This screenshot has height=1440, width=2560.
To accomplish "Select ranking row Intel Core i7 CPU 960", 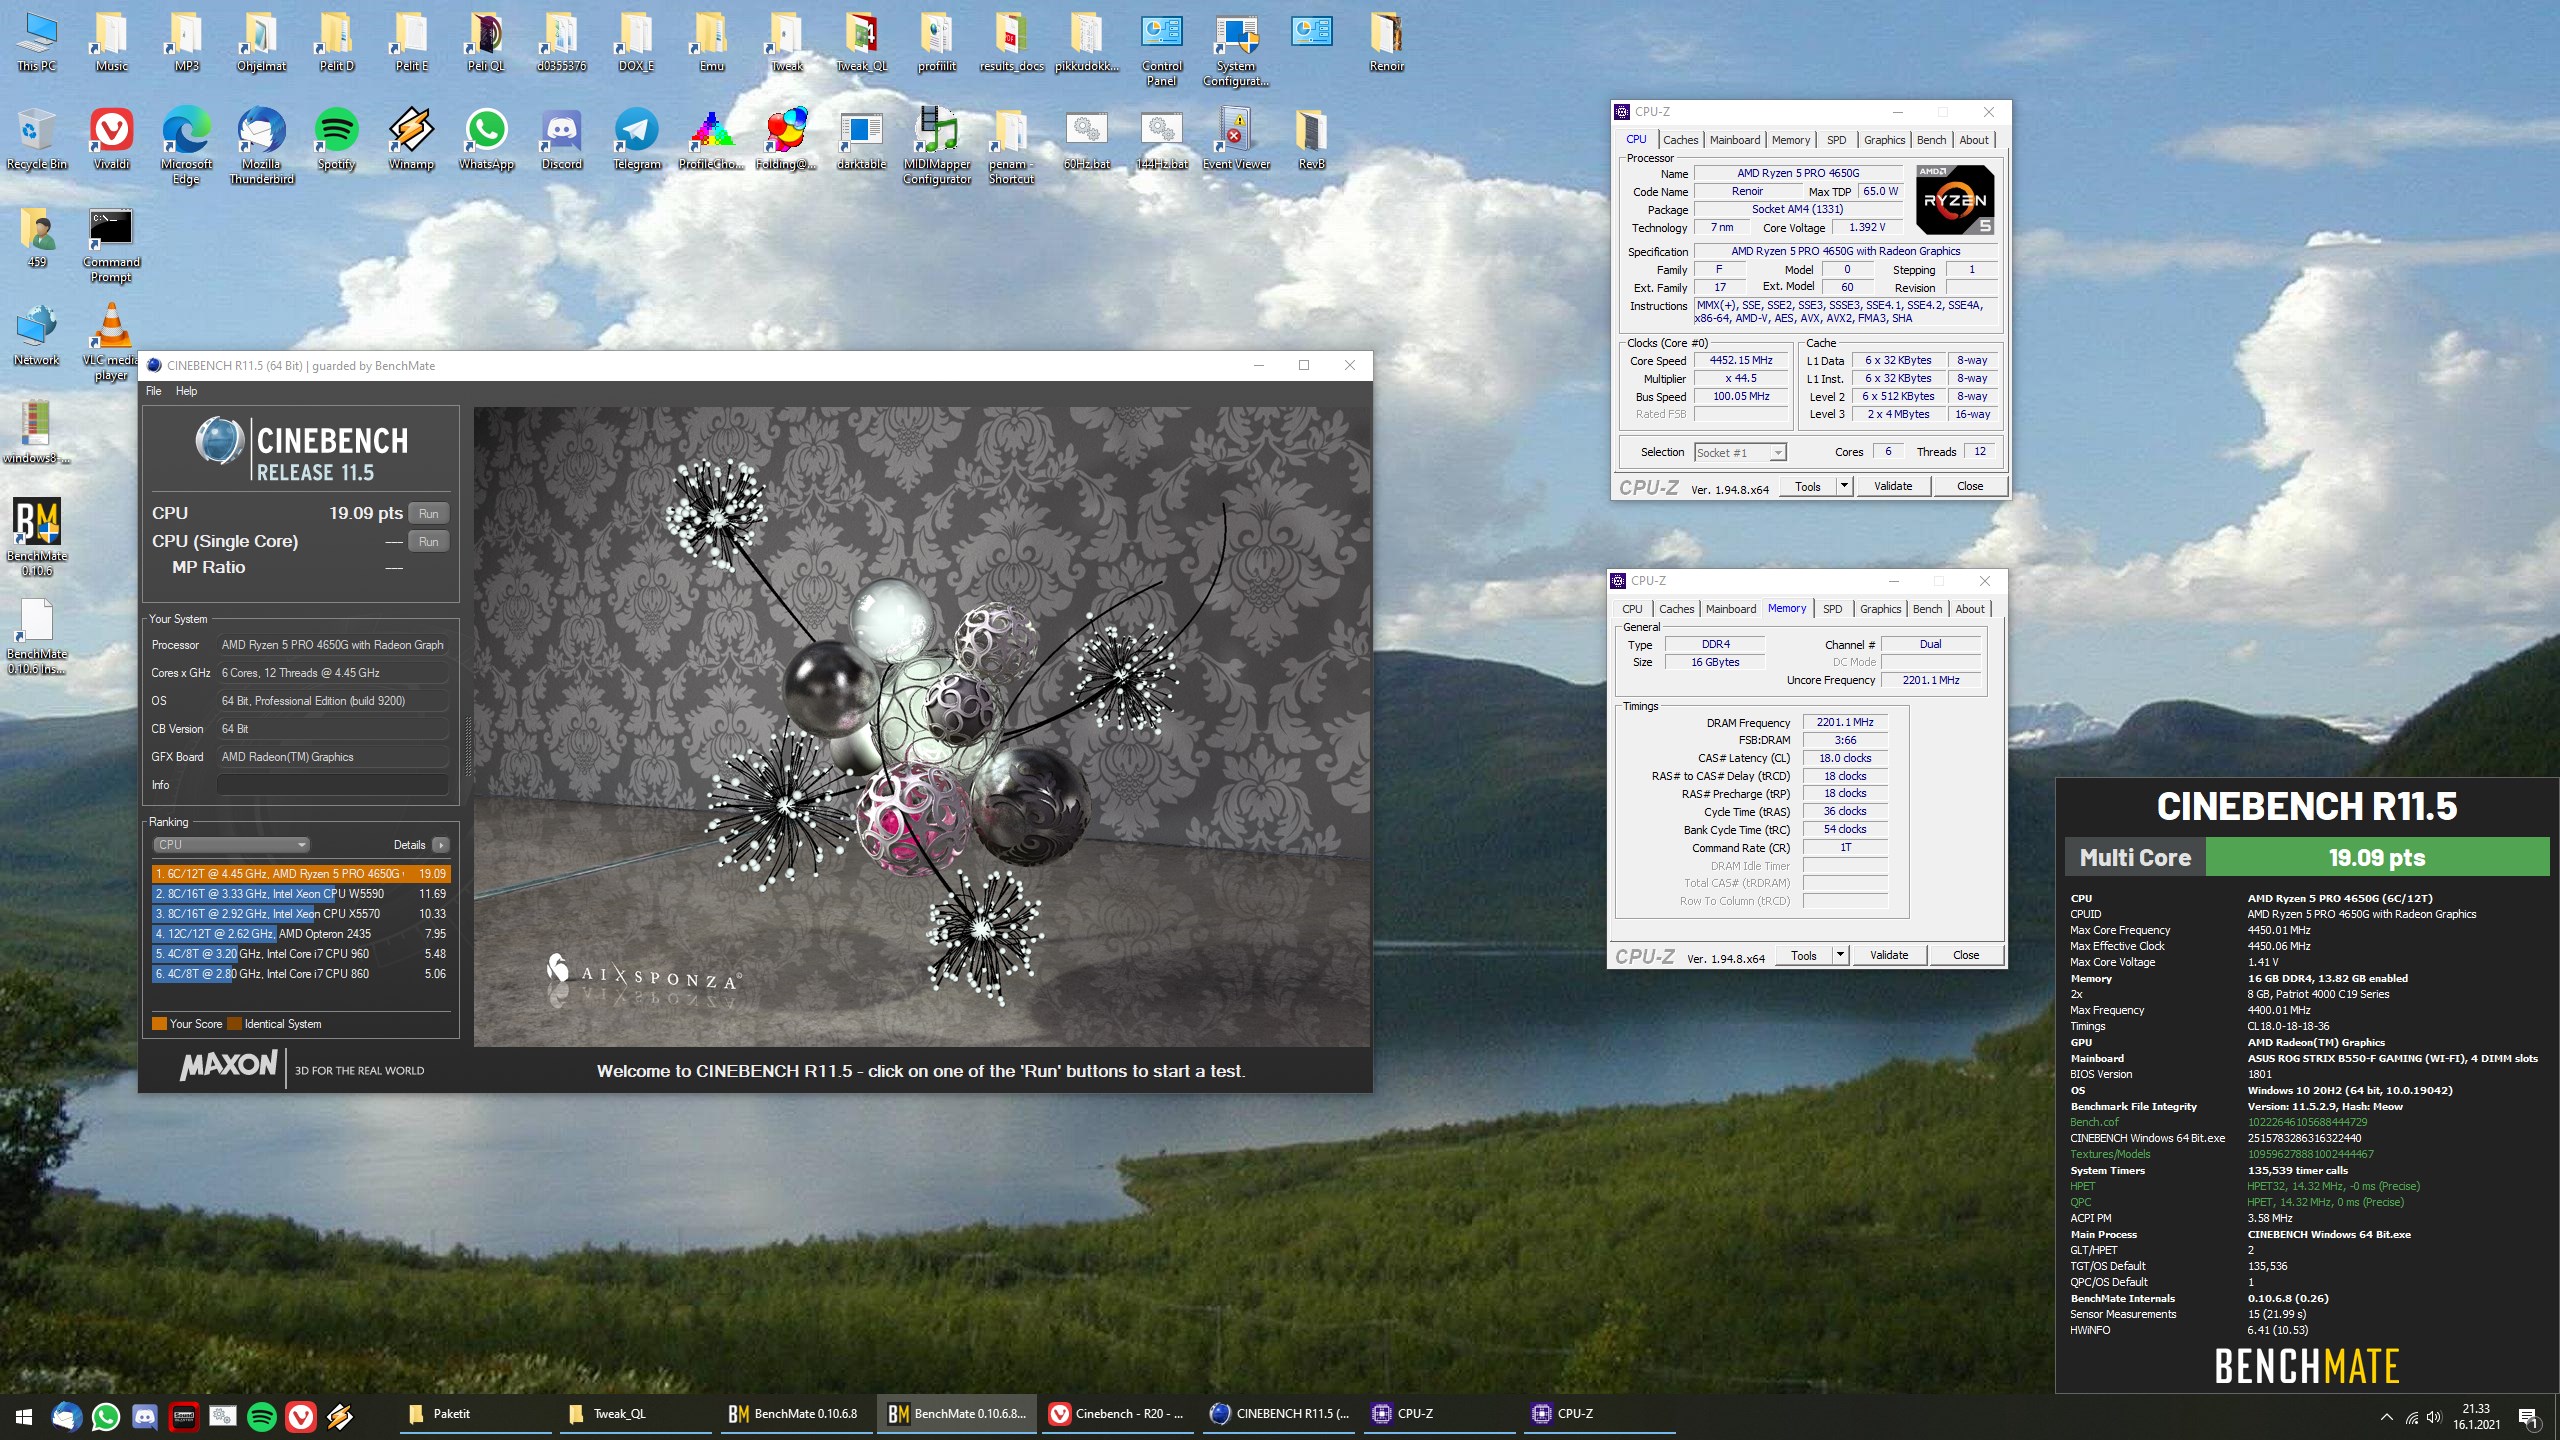I will 300,954.
